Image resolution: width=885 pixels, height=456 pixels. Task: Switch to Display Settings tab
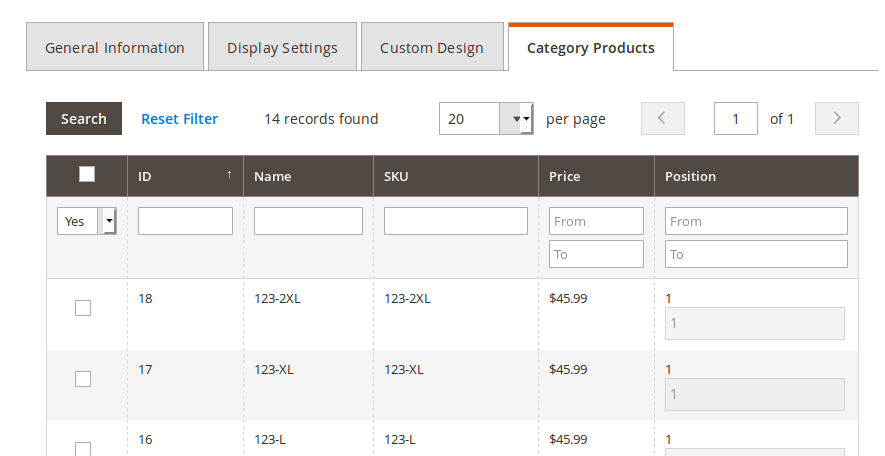pos(282,47)
